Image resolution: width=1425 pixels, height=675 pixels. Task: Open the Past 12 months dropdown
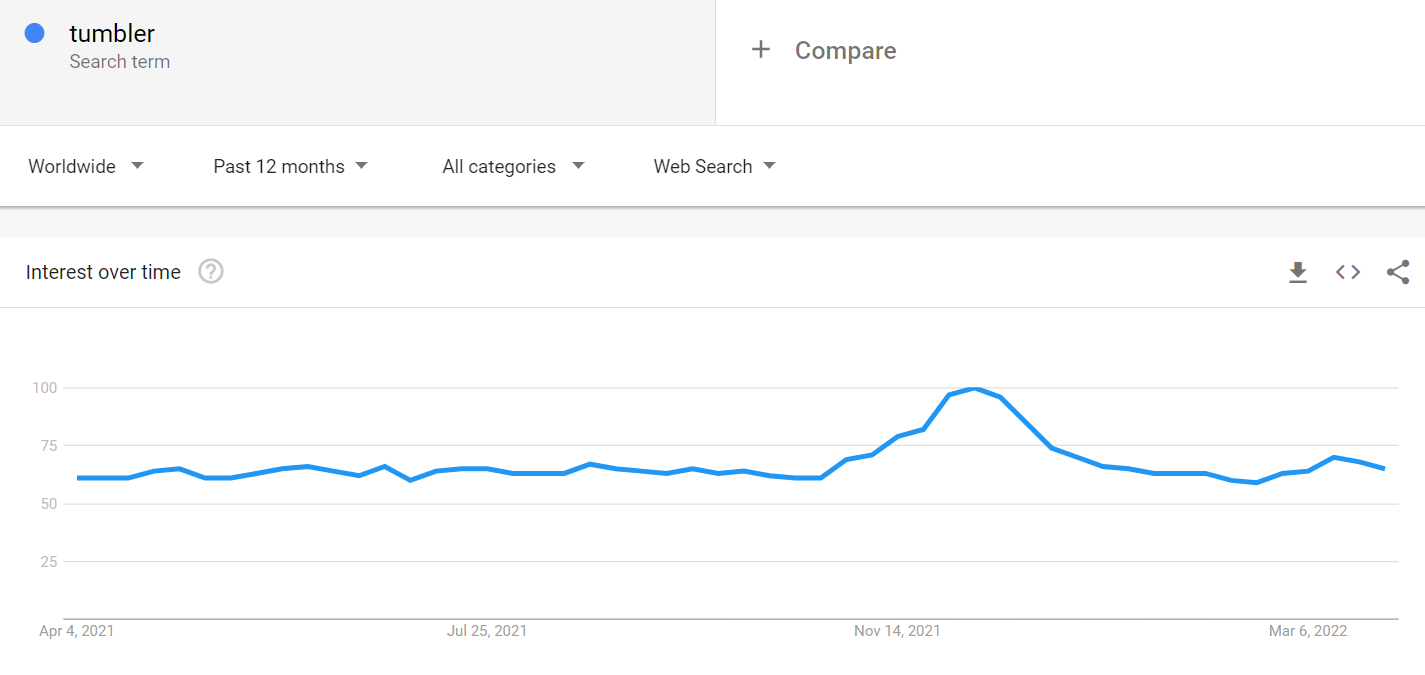291,167
